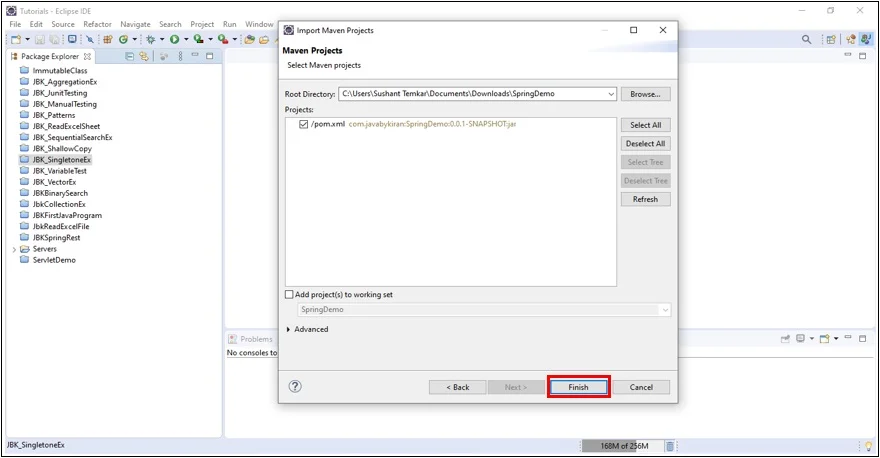Click the External Tools run icon
The height and width of the screenshot is (458, 880).
[223, 39]
